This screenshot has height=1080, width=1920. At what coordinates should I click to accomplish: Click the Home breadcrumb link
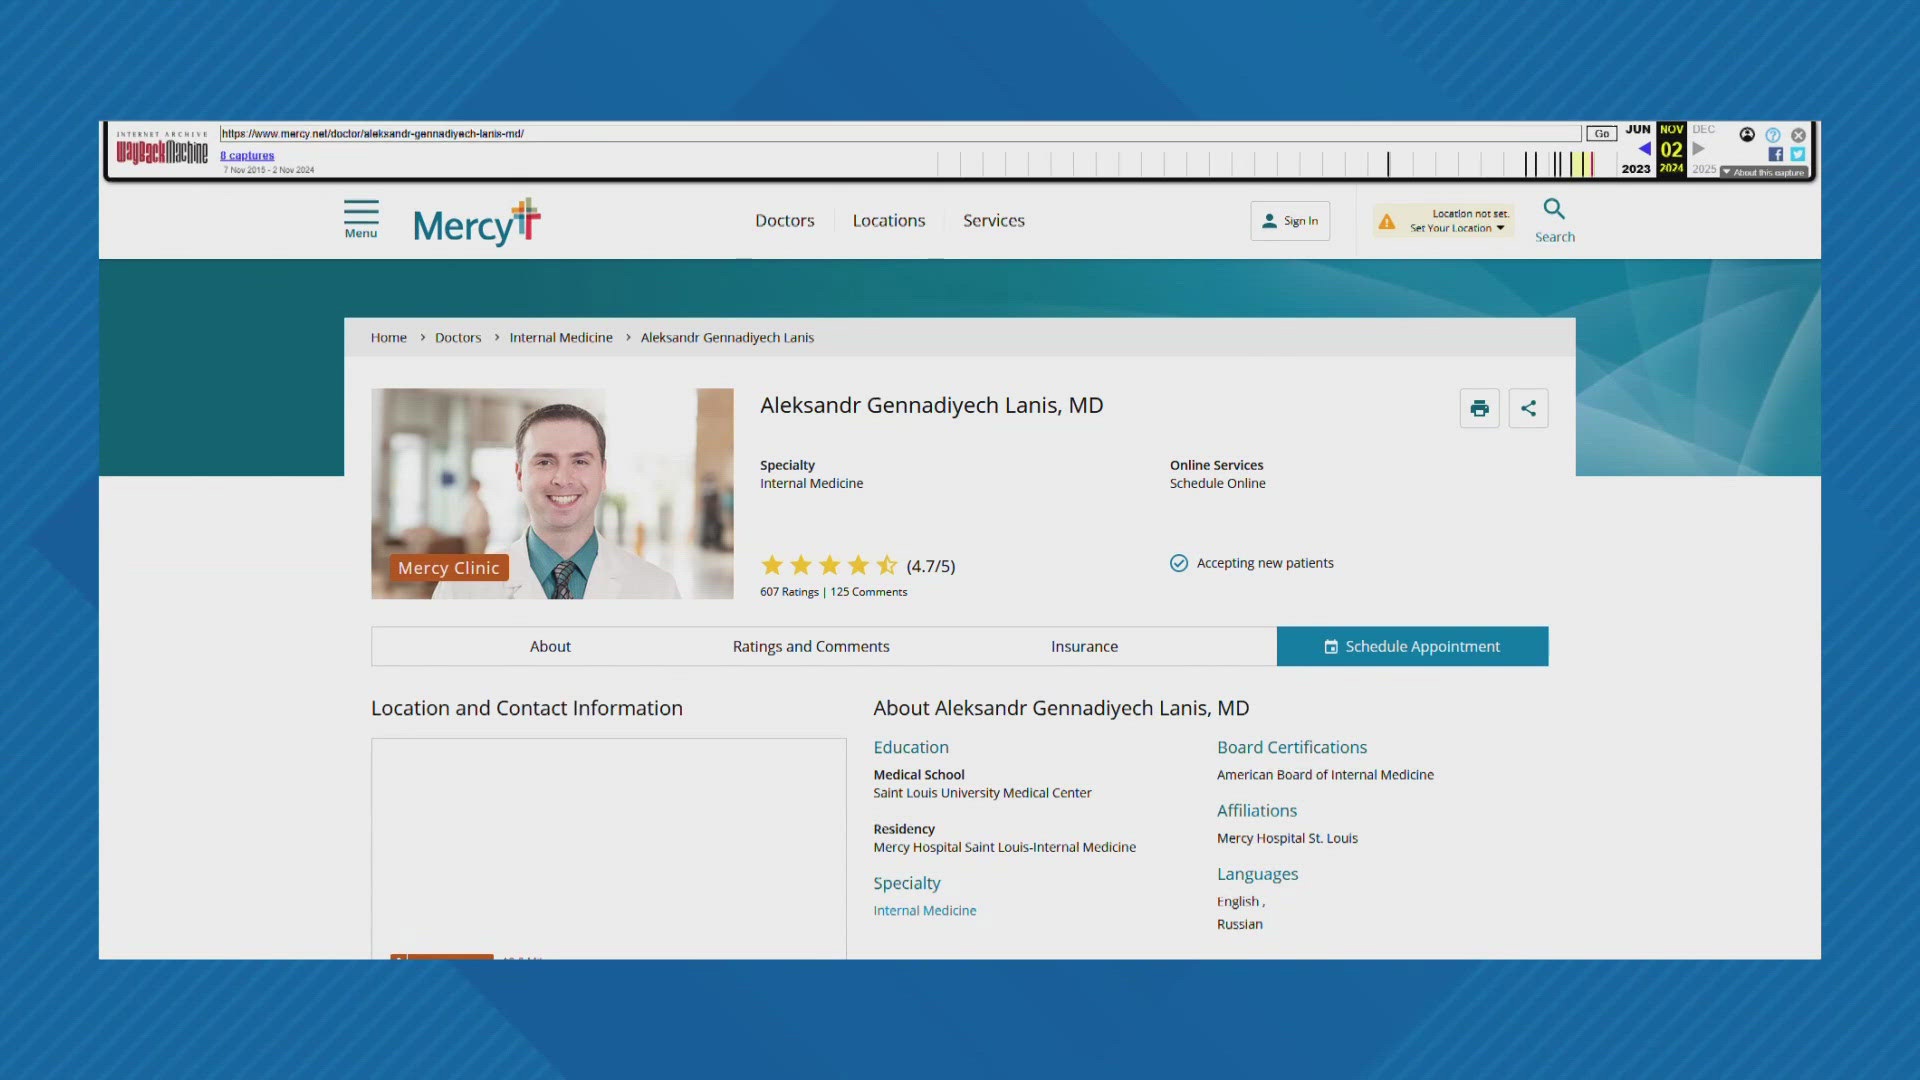pyautogui.click(x=389, y=338)
